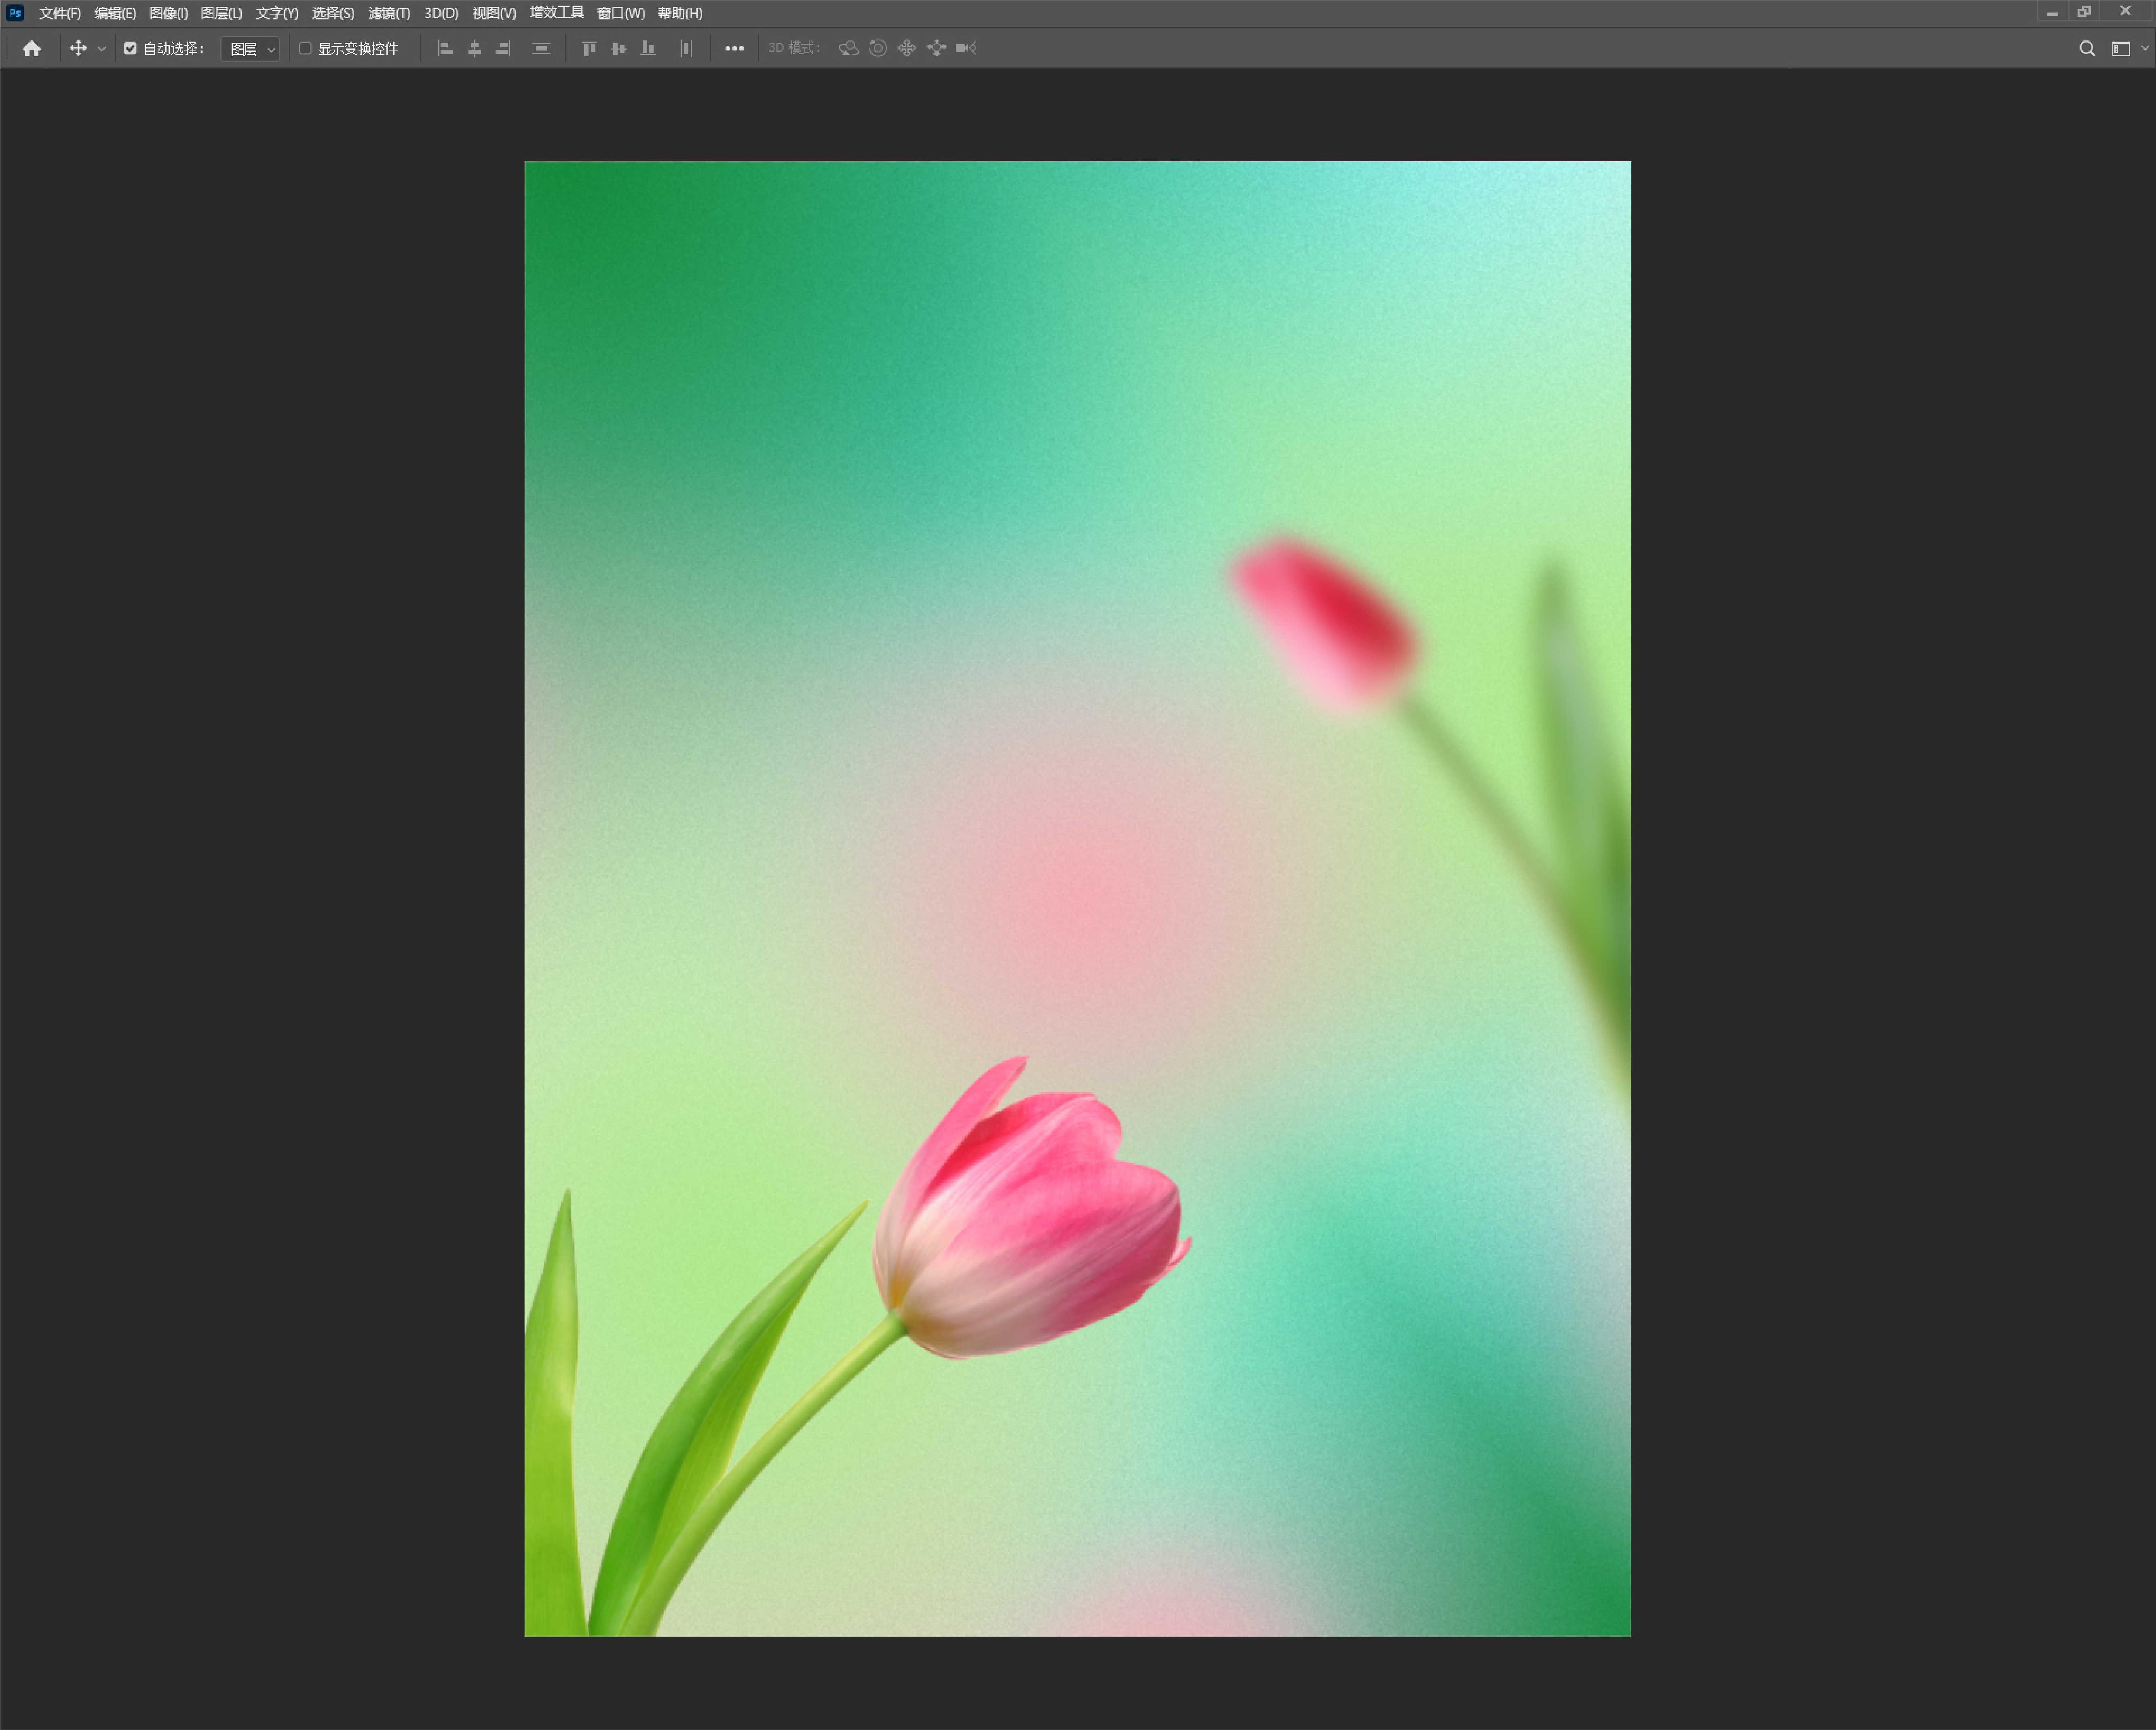Select the 3D pan mode icon
This screenshot has width=2156, height=1730.
907,48
